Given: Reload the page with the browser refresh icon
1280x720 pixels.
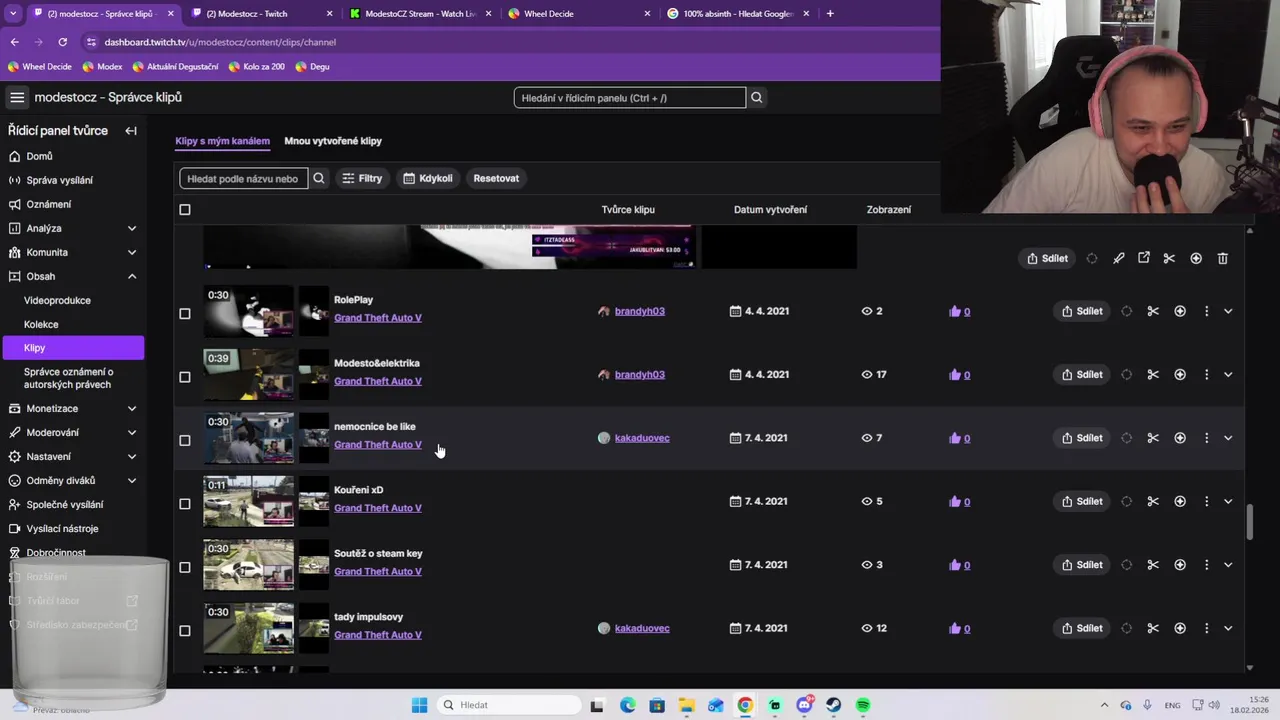Looking at the screenshot, I should 62,42.
